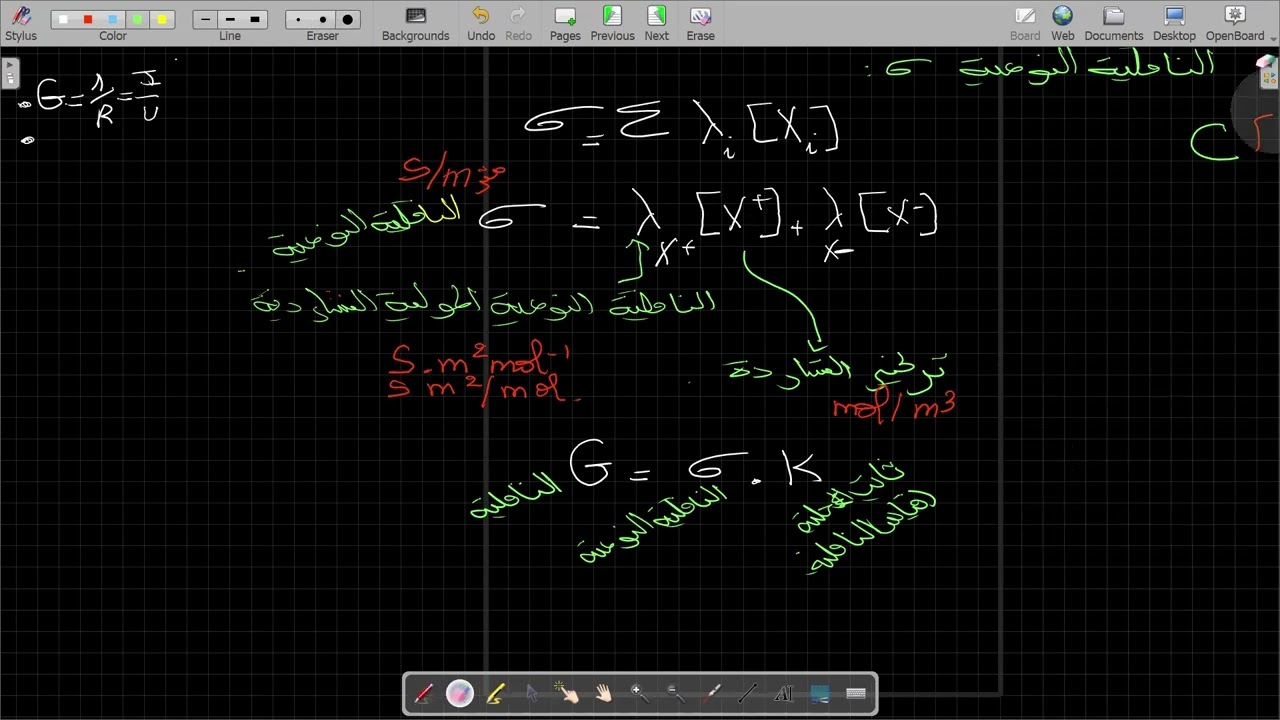Undo the last stroke
The width and height of the screenshot is (1280, 720).
(x=481, y=23)
